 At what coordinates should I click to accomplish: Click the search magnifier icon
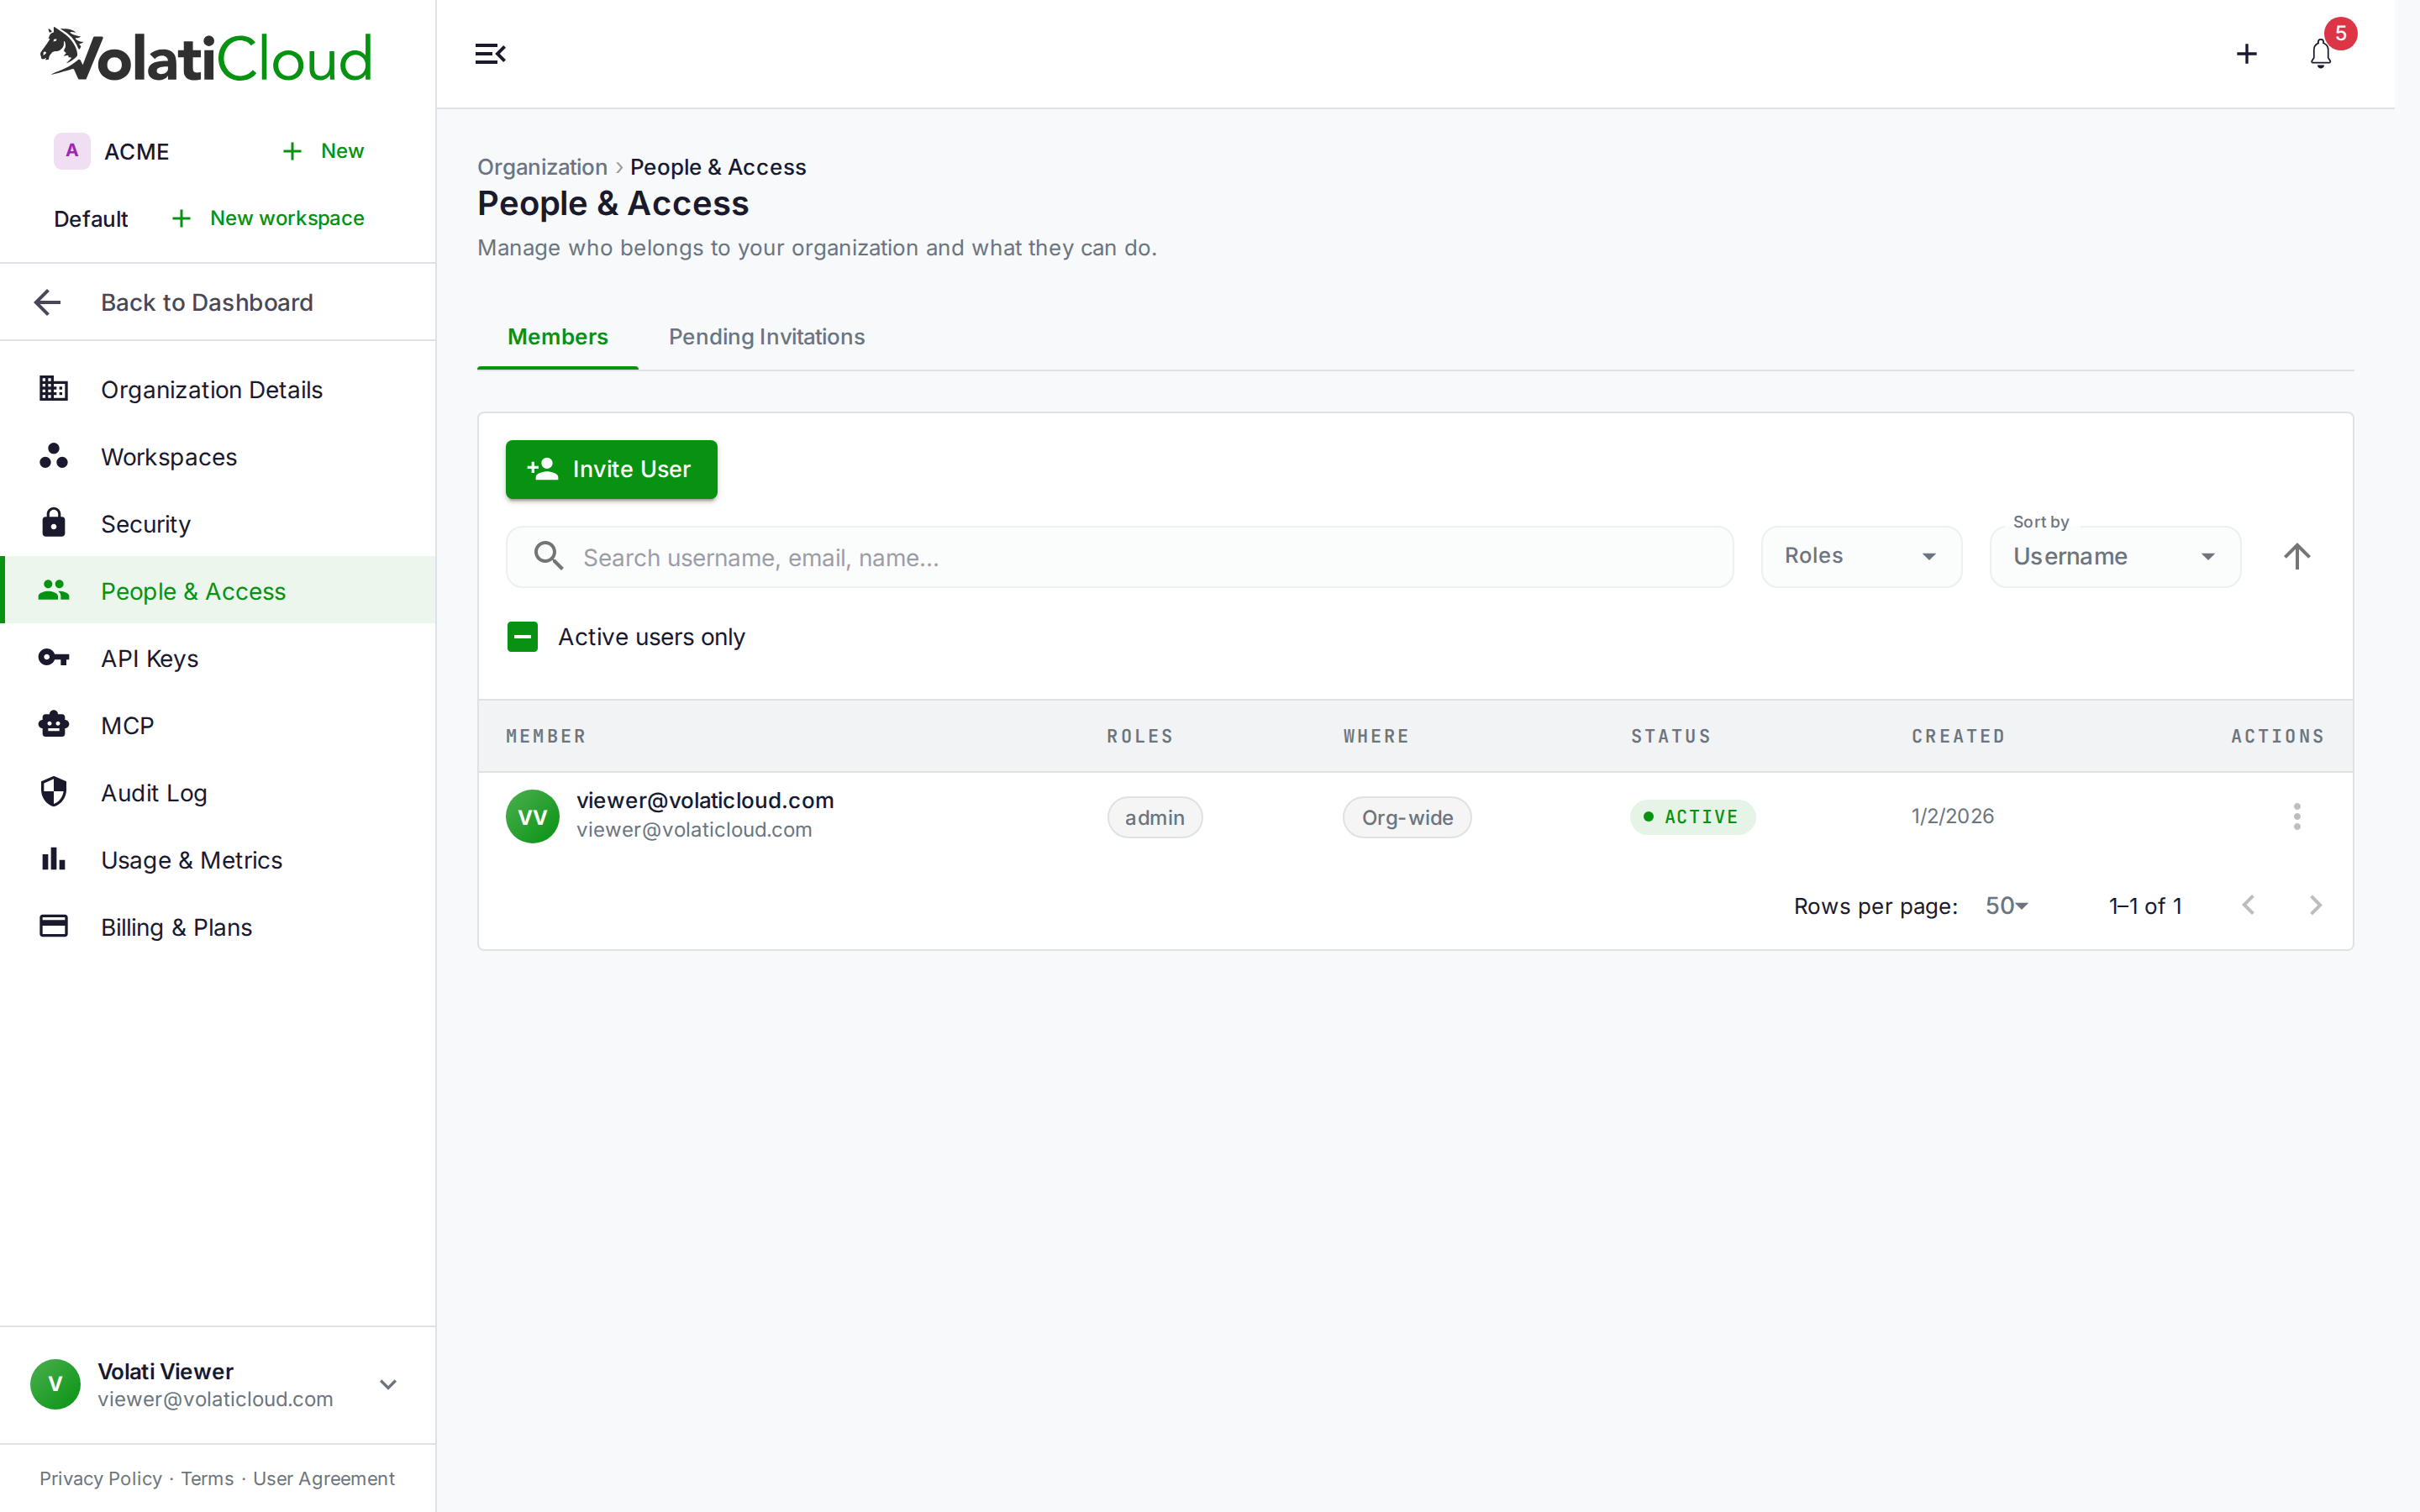[549, 556]
